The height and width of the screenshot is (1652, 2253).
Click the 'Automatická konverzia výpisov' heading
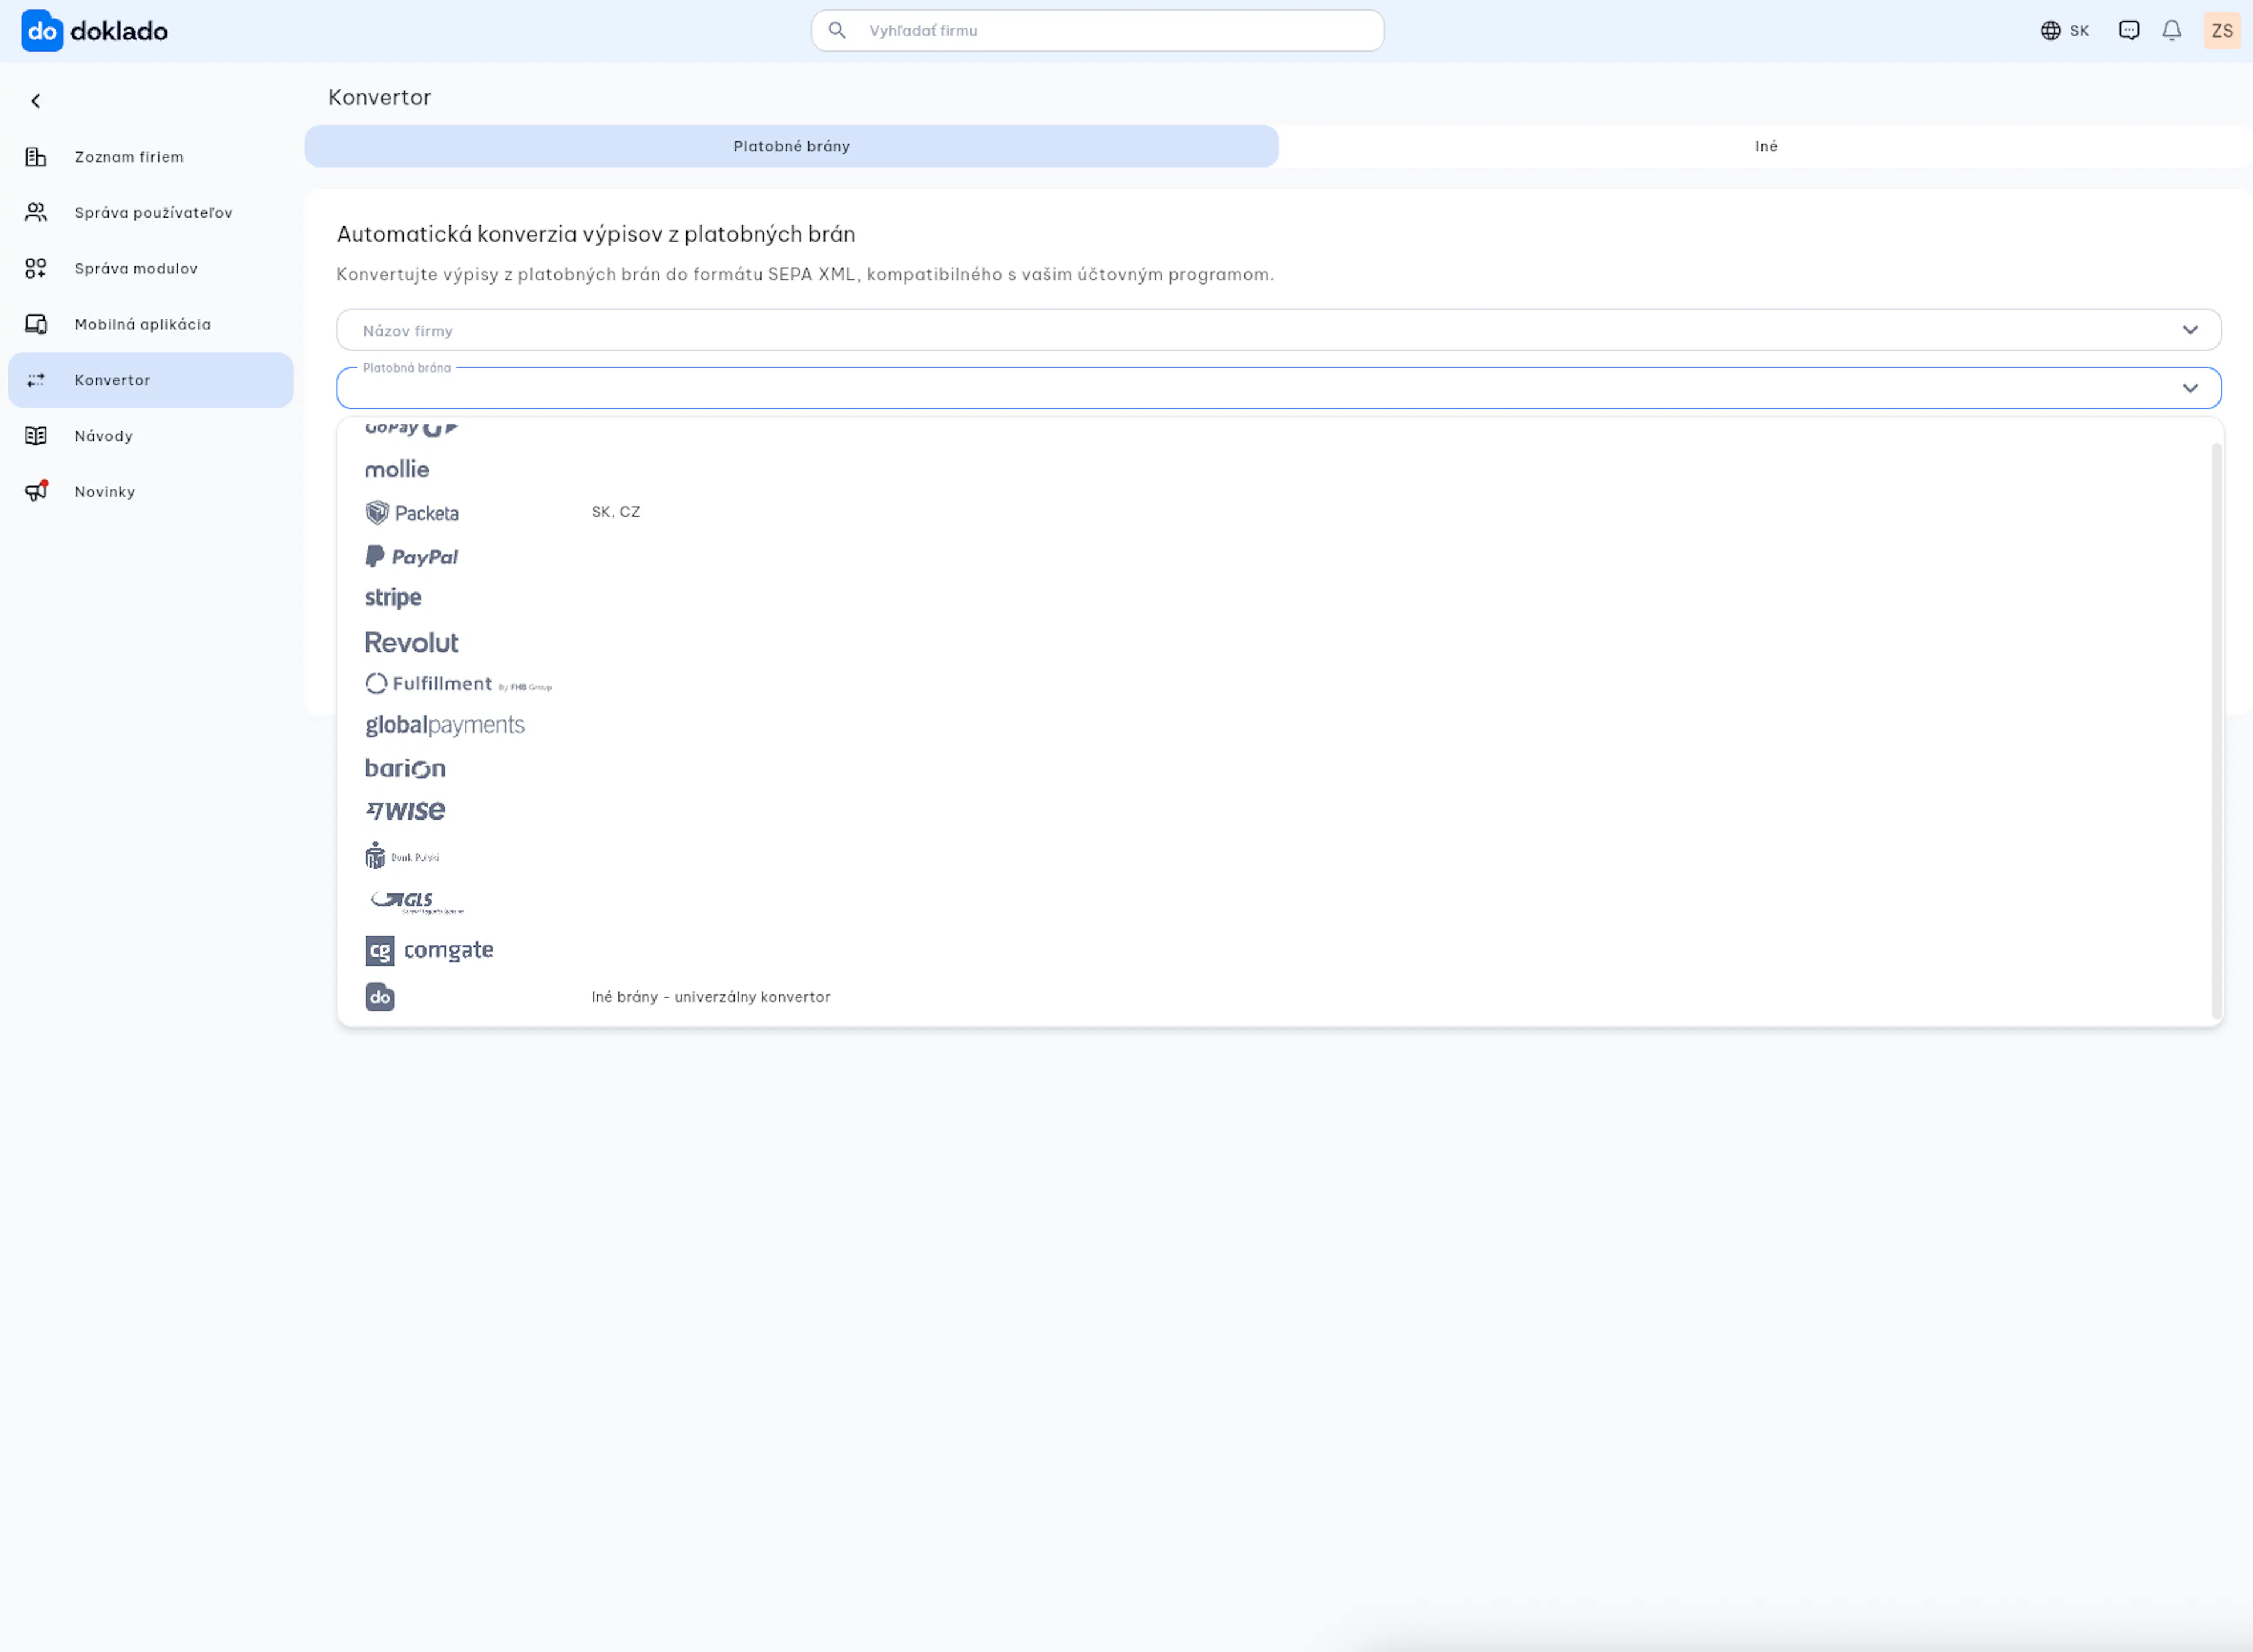(x=596, y=234)
